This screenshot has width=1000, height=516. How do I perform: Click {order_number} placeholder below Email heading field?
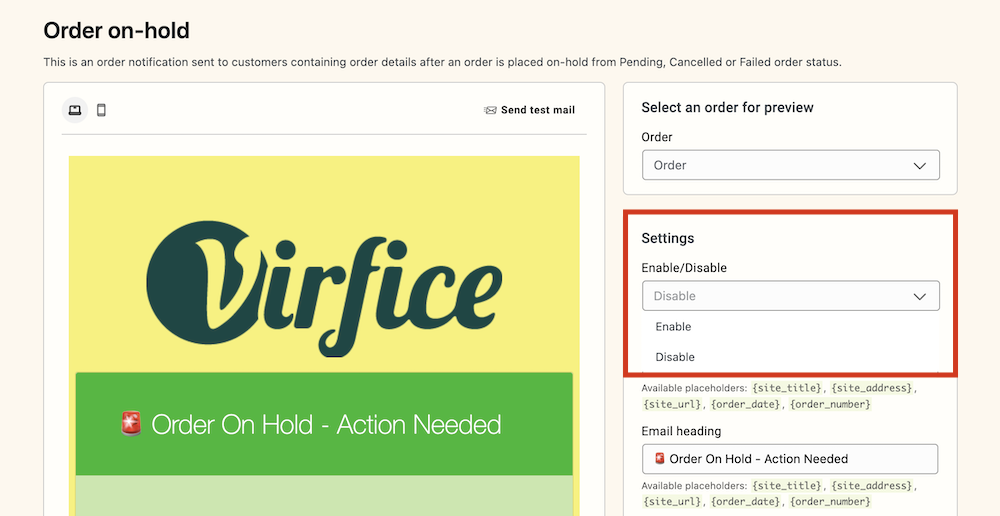tap(829, 502)
